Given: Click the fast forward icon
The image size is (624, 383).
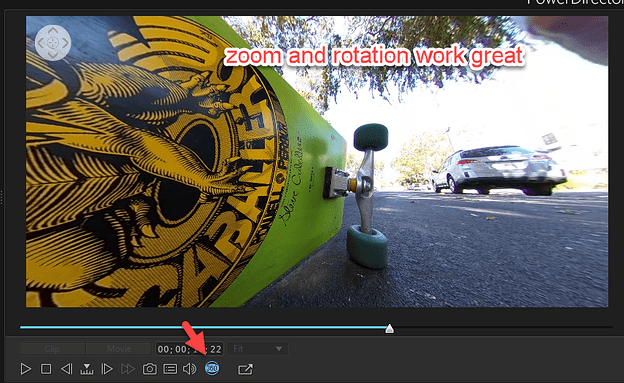Looking at the screenshot, I should coord(128,369).
